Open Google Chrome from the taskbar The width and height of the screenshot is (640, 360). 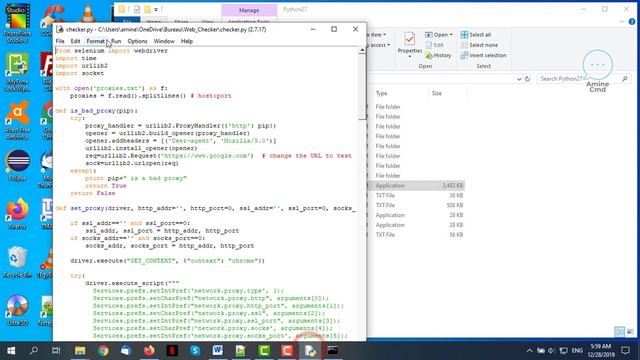103,351
